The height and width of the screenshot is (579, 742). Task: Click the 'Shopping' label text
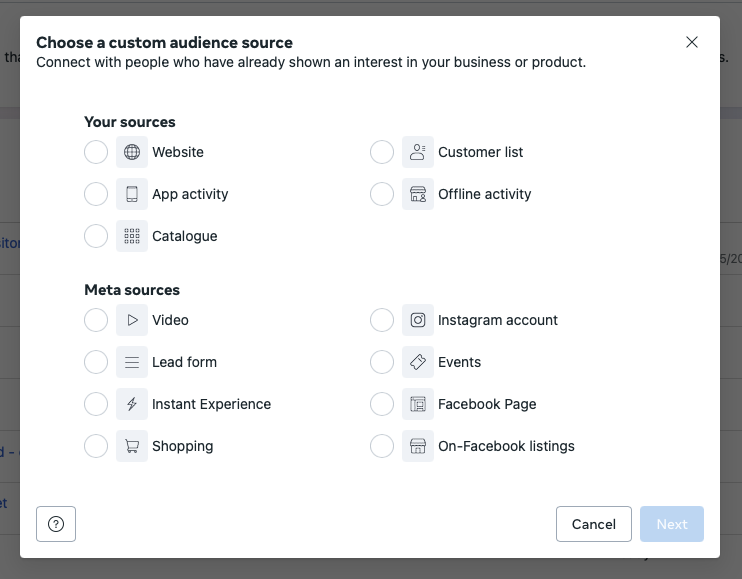point(183,446)
